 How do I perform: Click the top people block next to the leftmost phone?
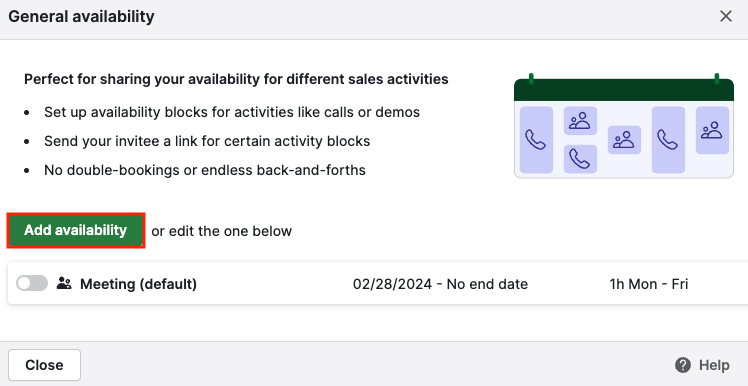(580, 121)
